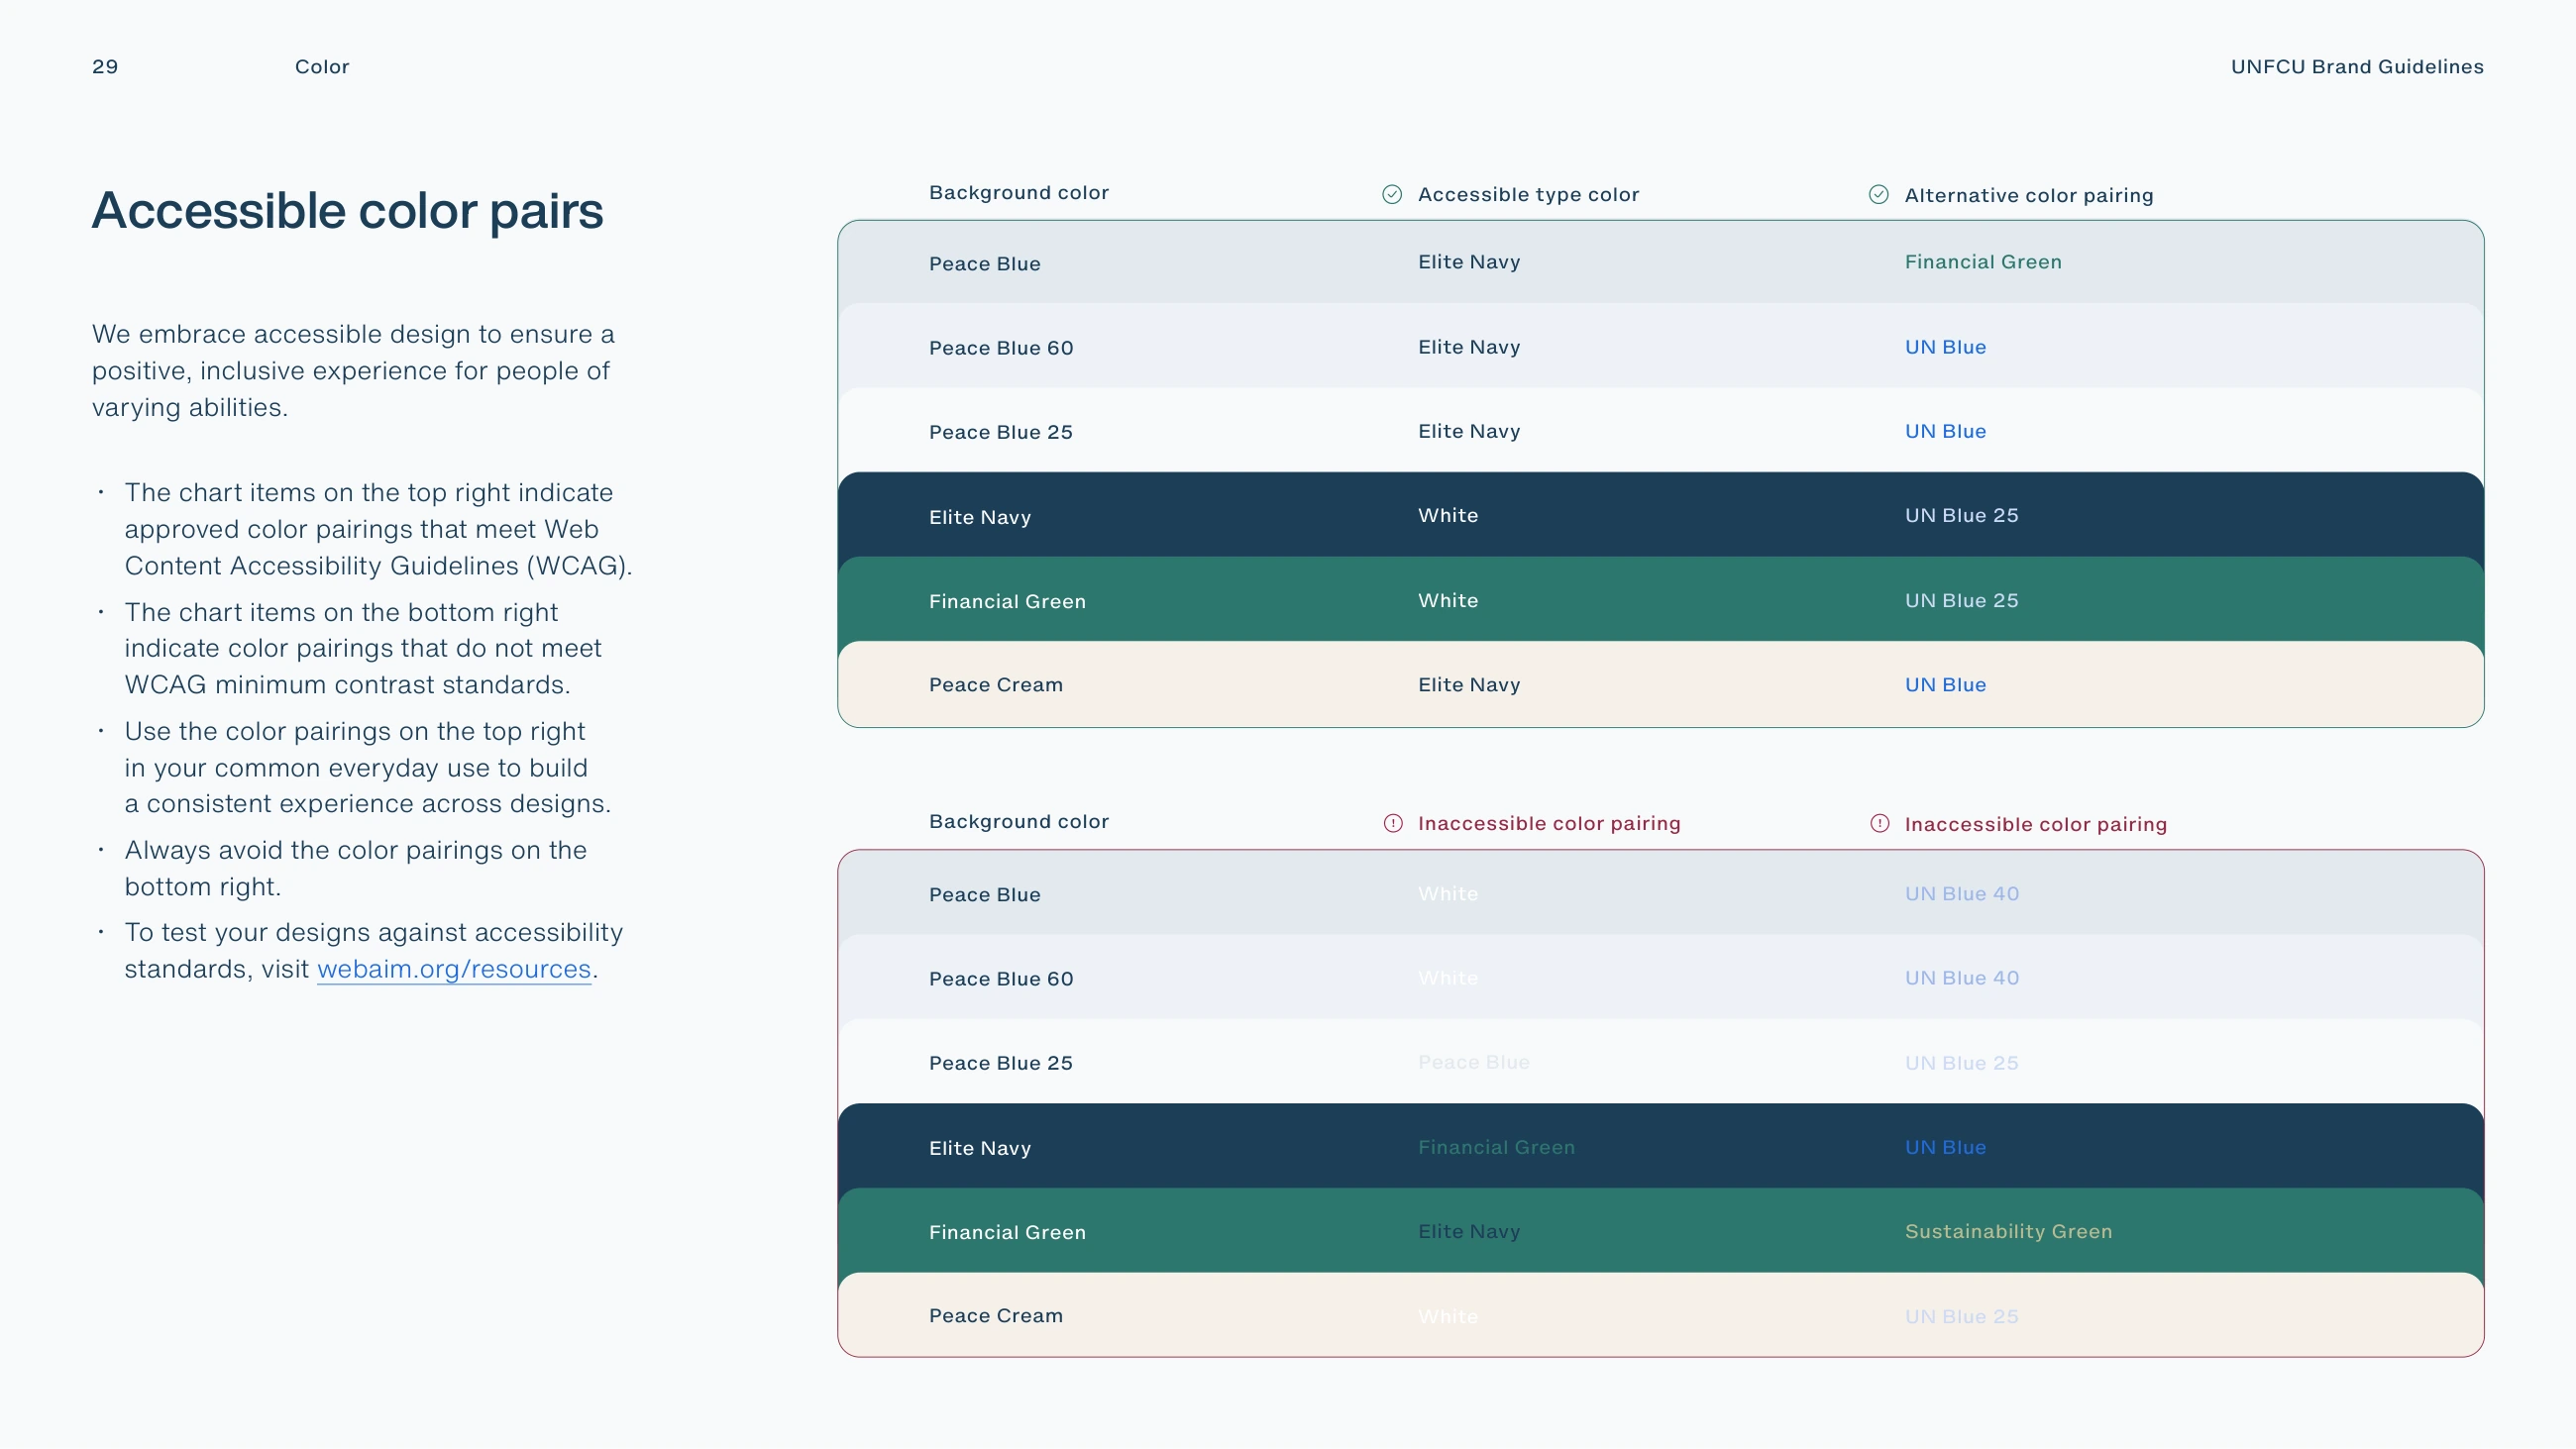Click the Accessible color pairs heading
Viewport: 2576px width, 1449px height.
click(348, 211)
